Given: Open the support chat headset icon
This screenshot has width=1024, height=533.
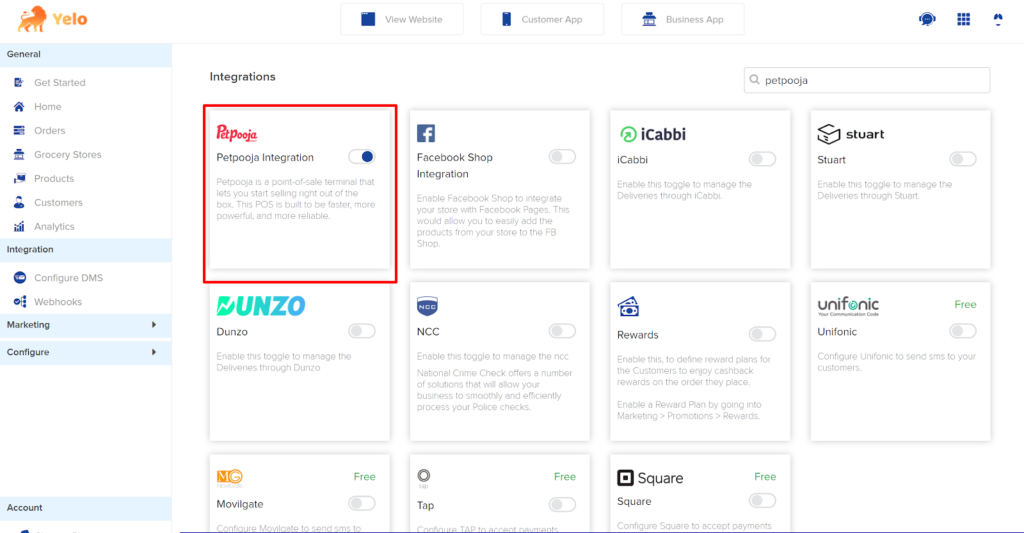Looking at the screenshot, I should (x=927, y=19).
